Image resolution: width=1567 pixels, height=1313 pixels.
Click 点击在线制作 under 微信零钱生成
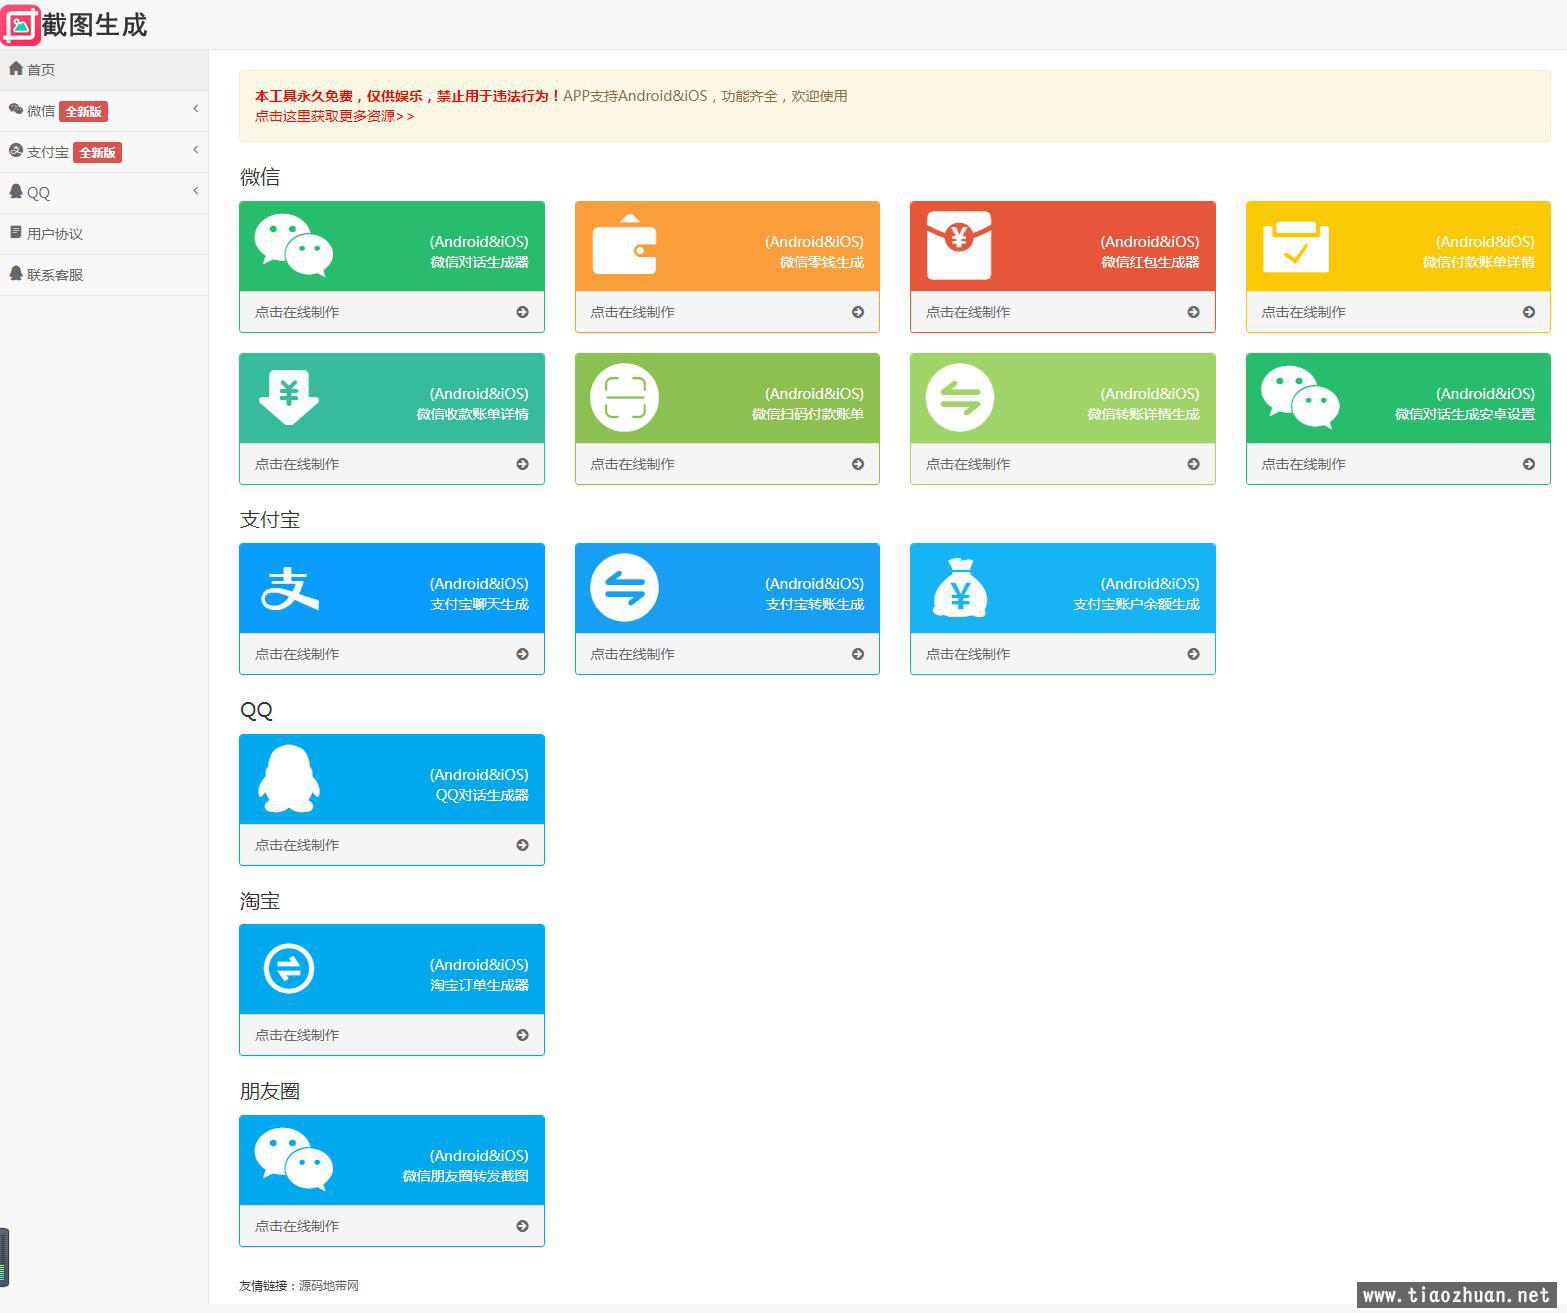tap(632, 312)
